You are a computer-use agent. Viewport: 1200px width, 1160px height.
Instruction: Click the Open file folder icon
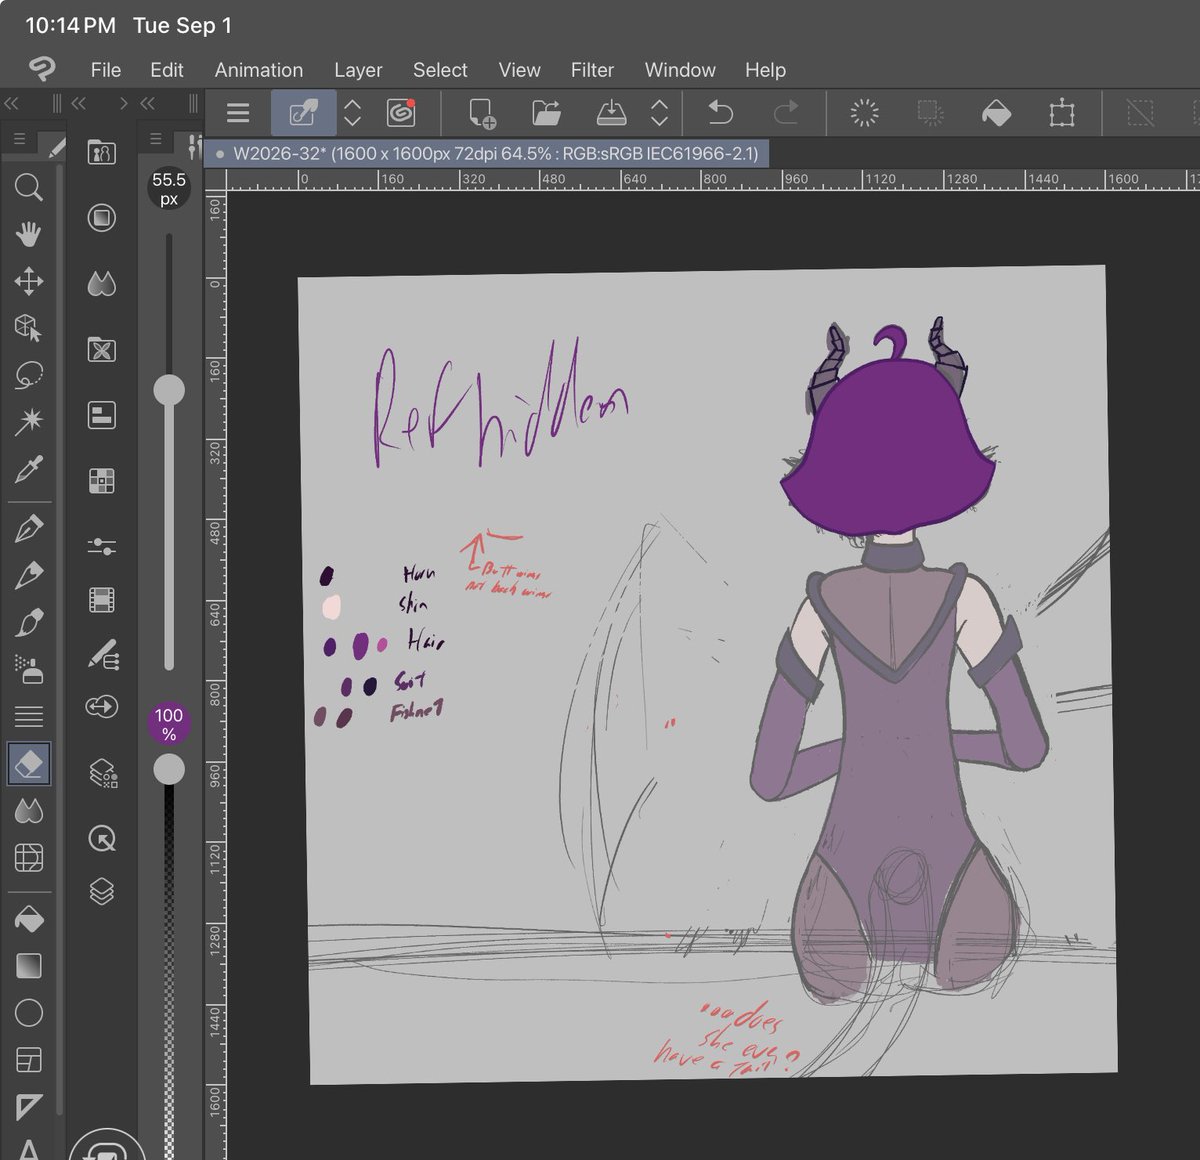[546, 112]
